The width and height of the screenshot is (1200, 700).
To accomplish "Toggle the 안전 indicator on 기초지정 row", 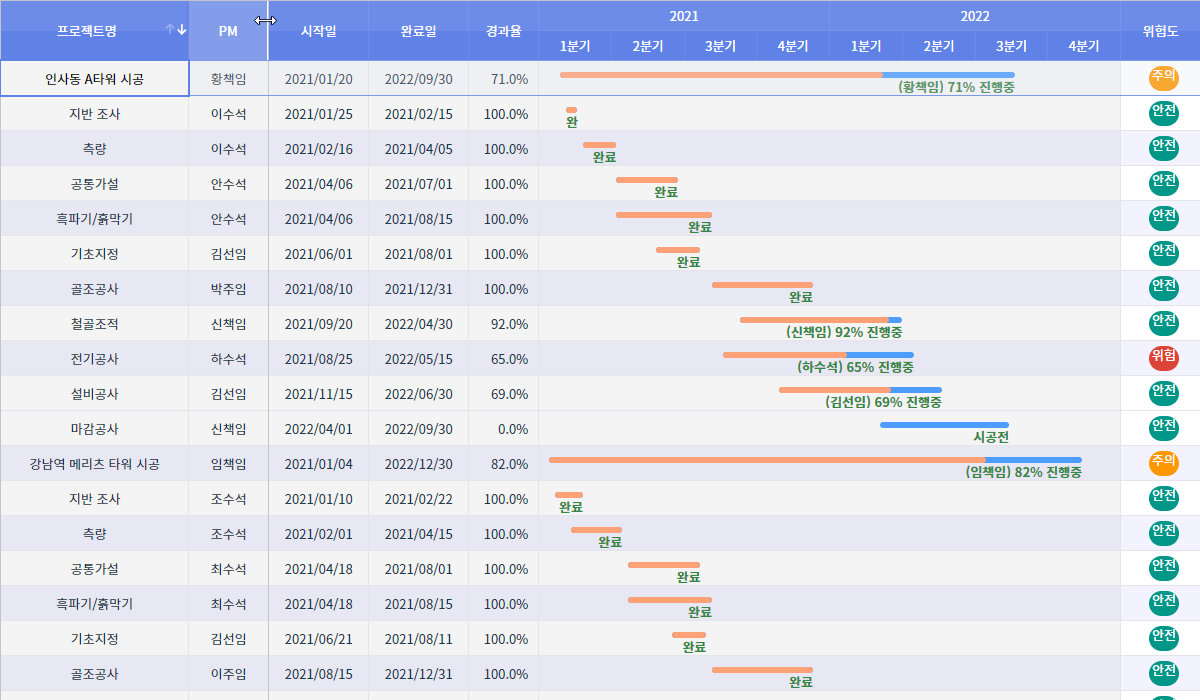I will [1163, 253].
